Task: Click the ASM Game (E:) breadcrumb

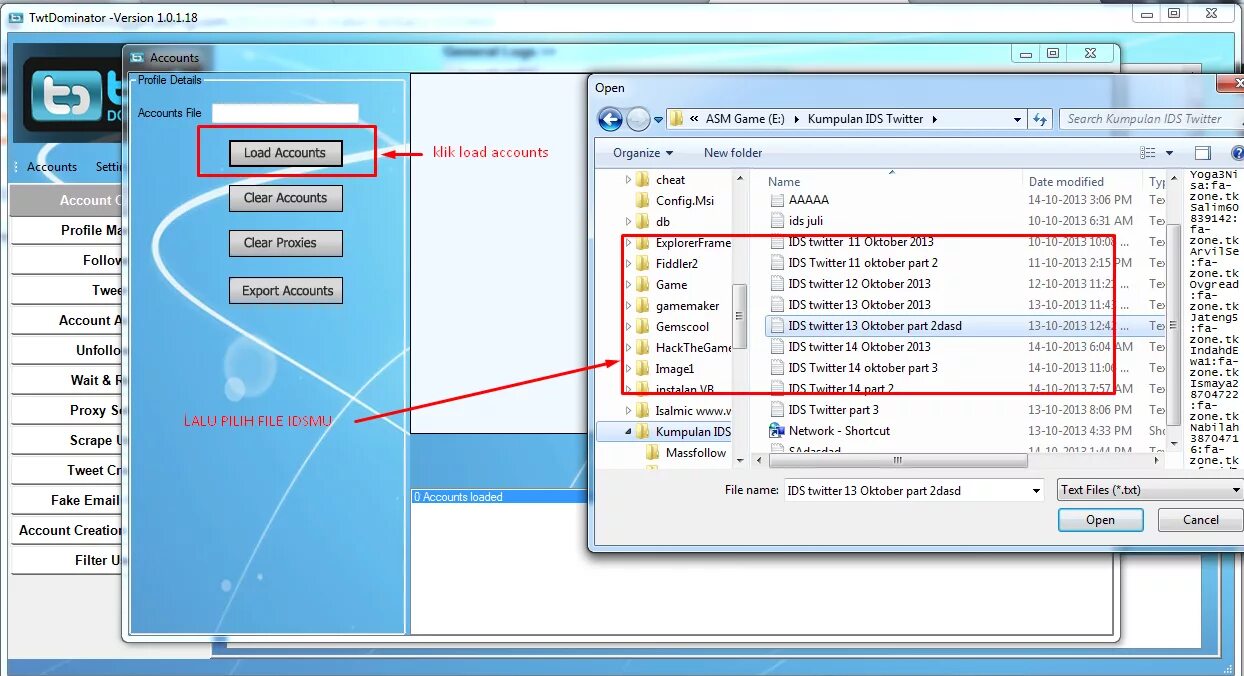Action: click(x=745, y=119)
